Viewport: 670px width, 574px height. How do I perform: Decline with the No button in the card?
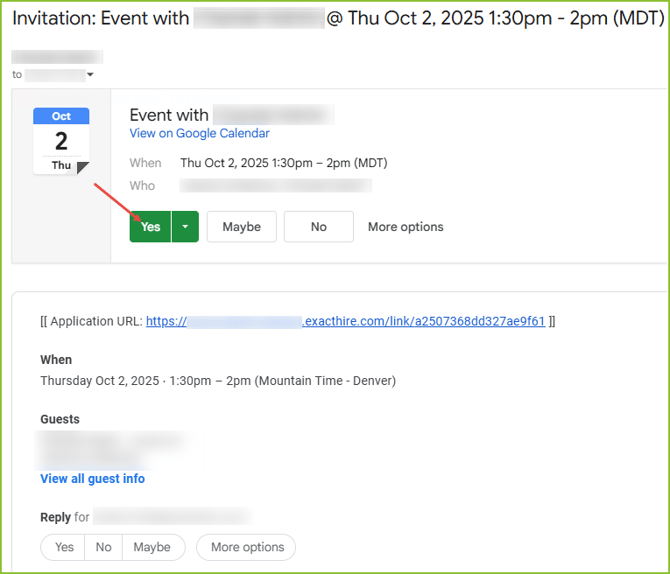point(318,227)
